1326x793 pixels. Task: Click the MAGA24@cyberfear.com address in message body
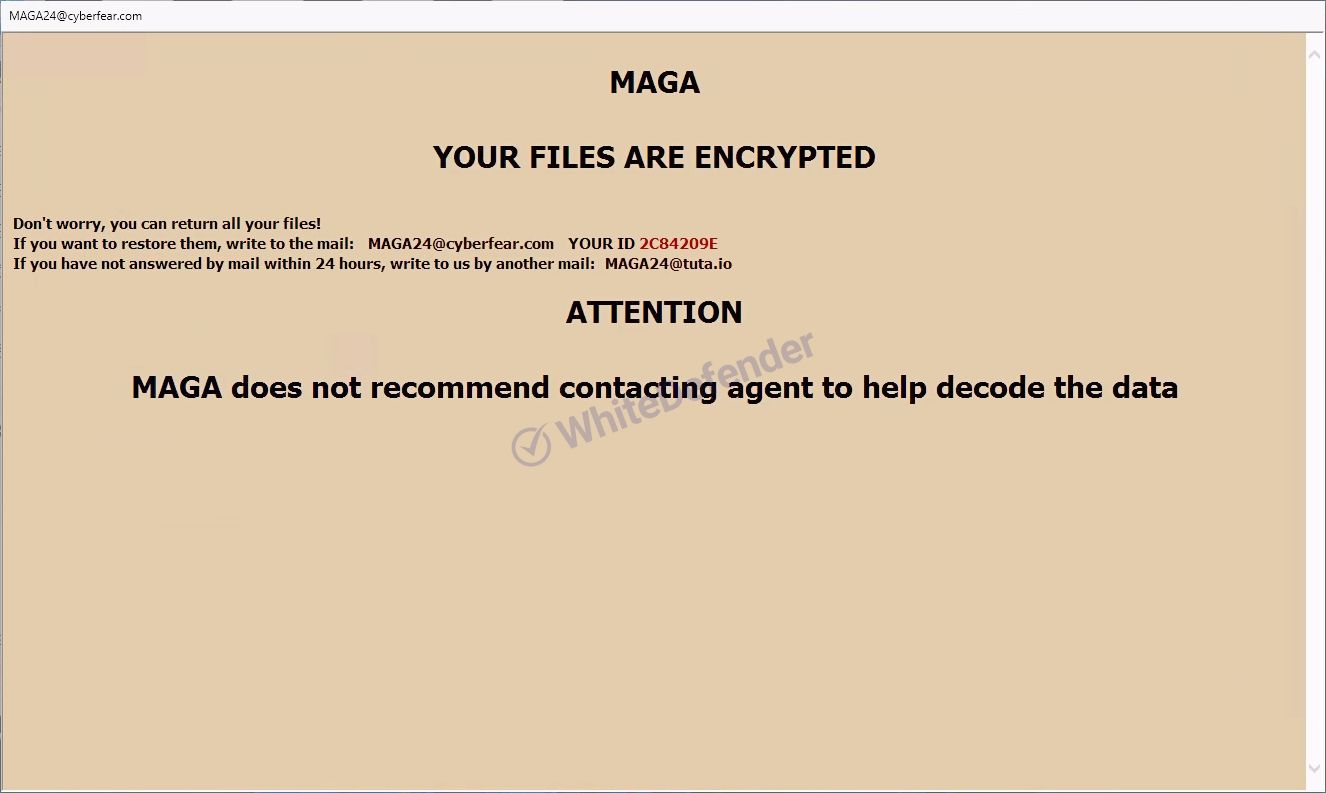461,244
